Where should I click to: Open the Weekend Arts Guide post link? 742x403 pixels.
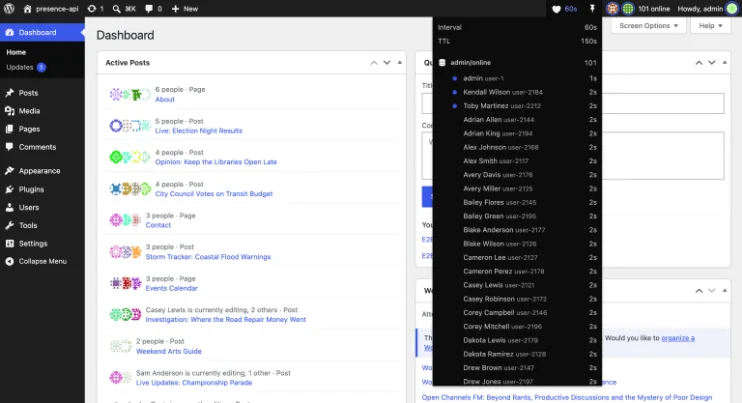point(168,351)
